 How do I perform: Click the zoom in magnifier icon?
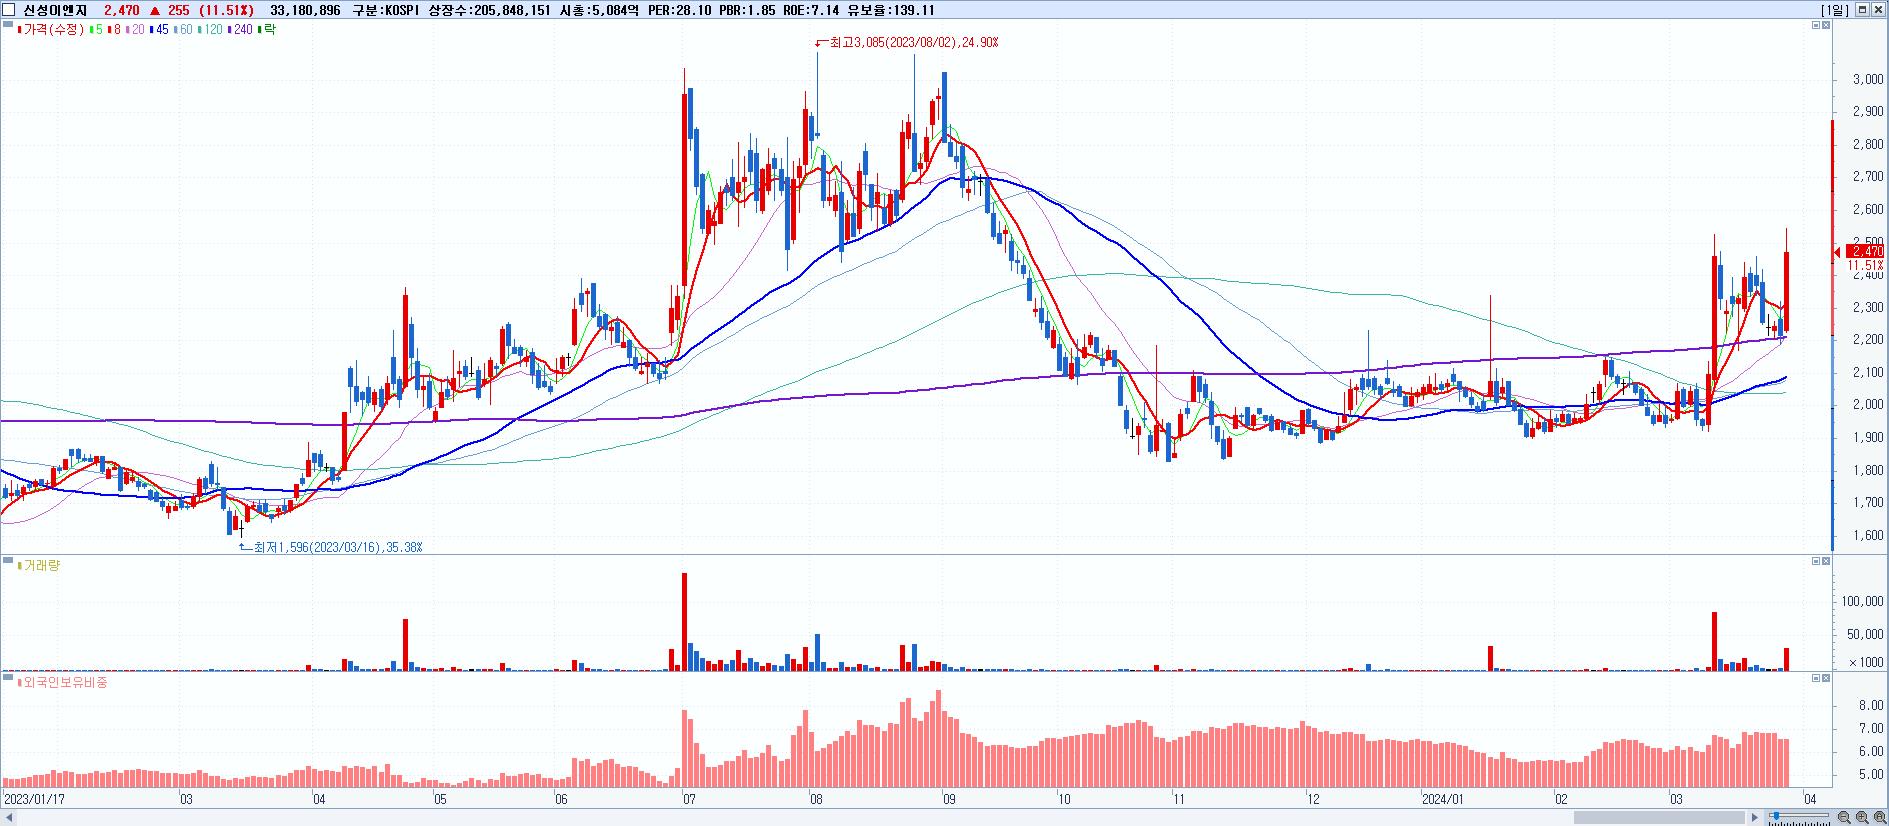[x=1862, y=817]
